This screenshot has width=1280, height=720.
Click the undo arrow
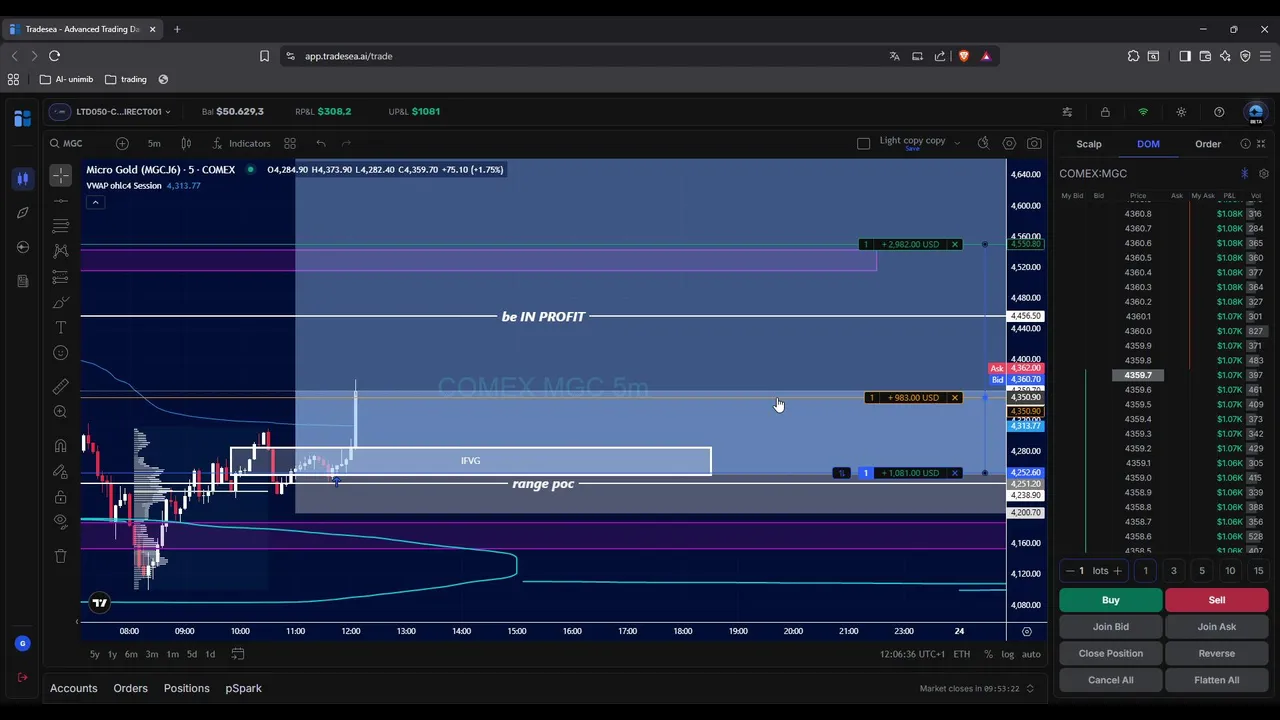pos(321,143)
